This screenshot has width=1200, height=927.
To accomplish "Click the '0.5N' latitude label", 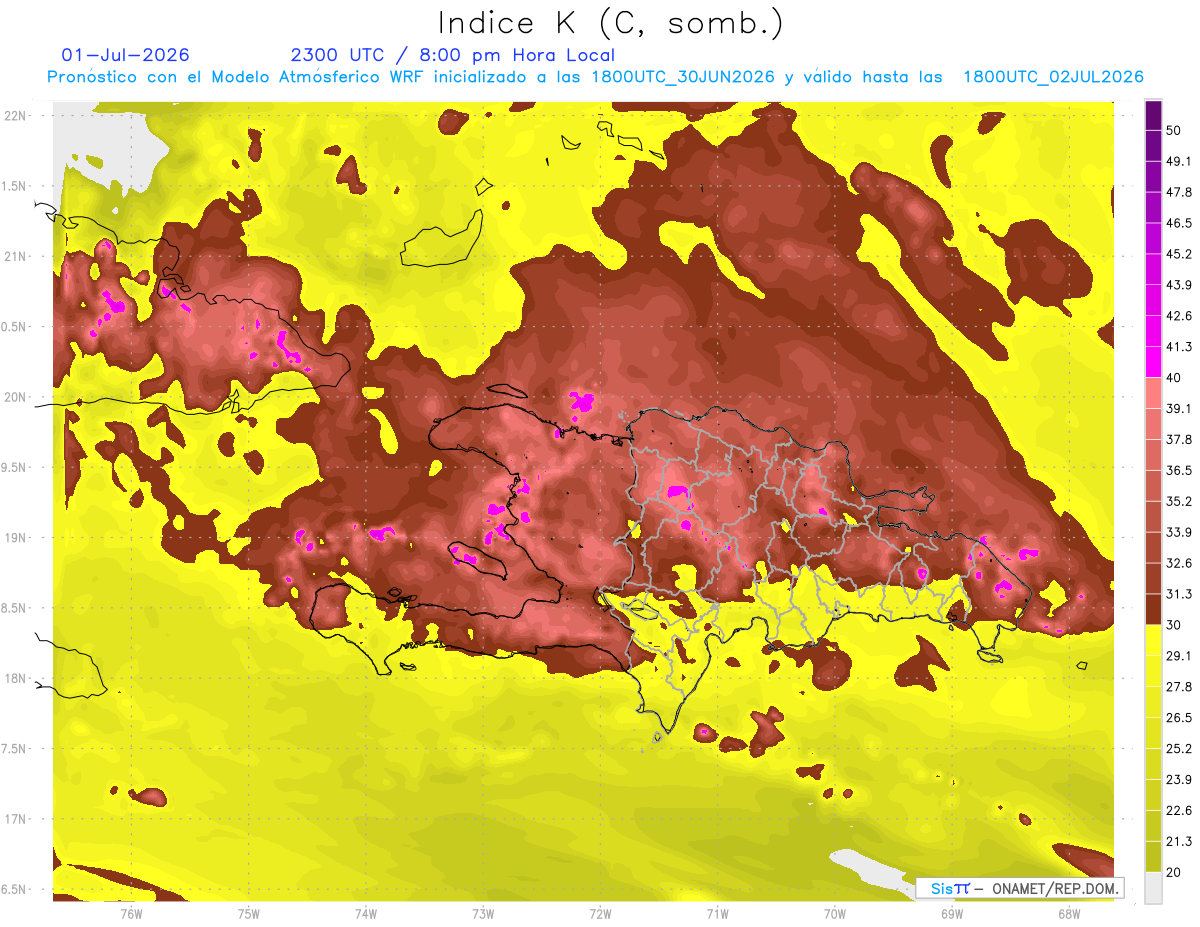I will coord(14,327).
